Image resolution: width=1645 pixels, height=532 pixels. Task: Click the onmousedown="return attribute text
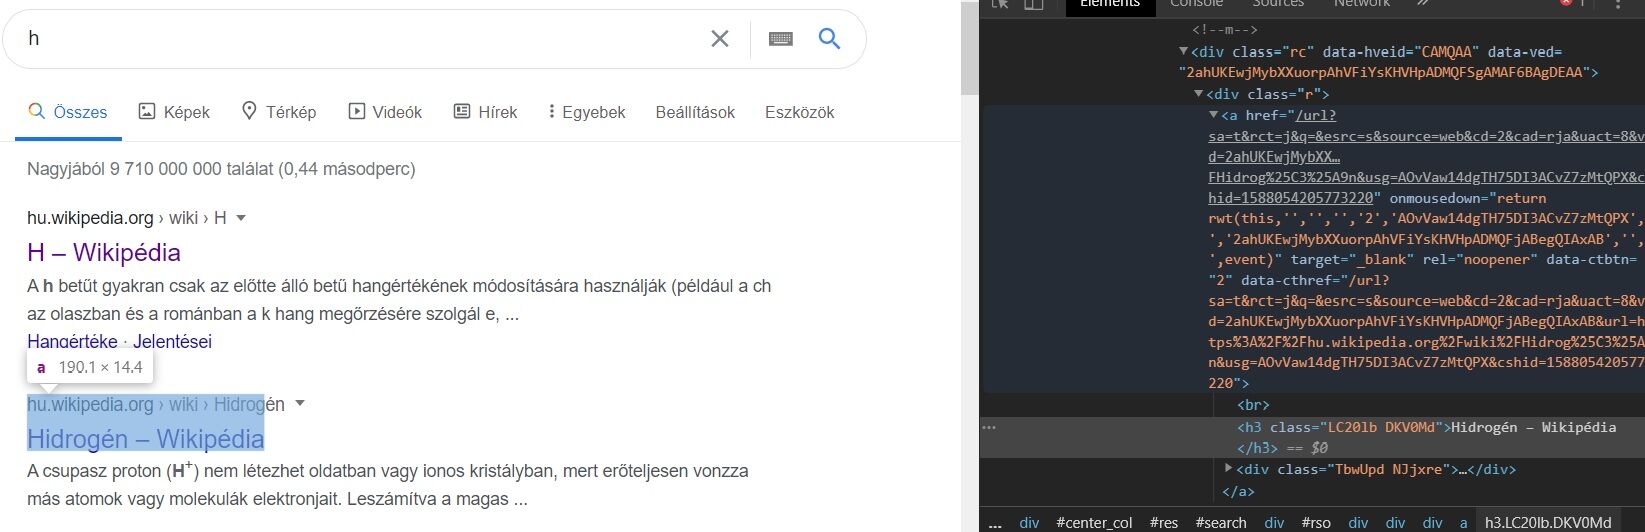[x=1468, y=198]
